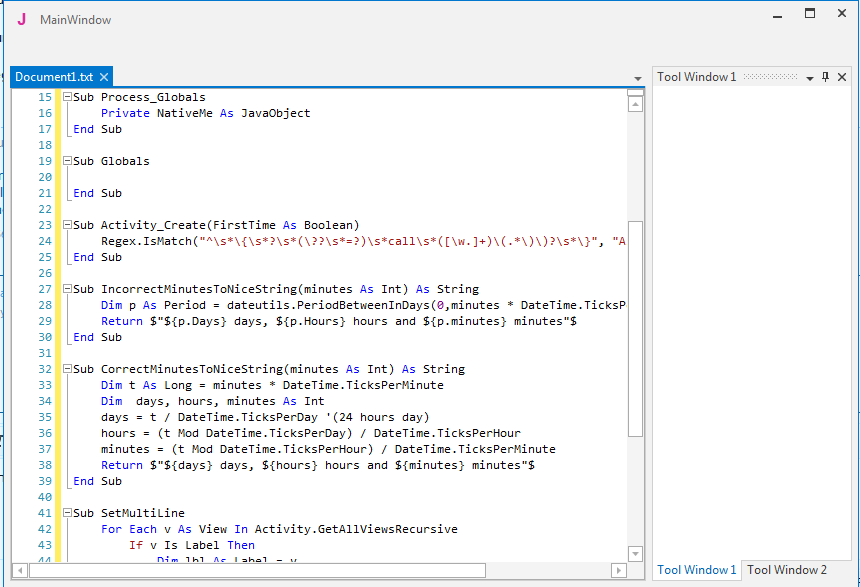The image size is (860, 587).
Task: Click the vertical scrollbar thumb
Action: click(635, 329)
